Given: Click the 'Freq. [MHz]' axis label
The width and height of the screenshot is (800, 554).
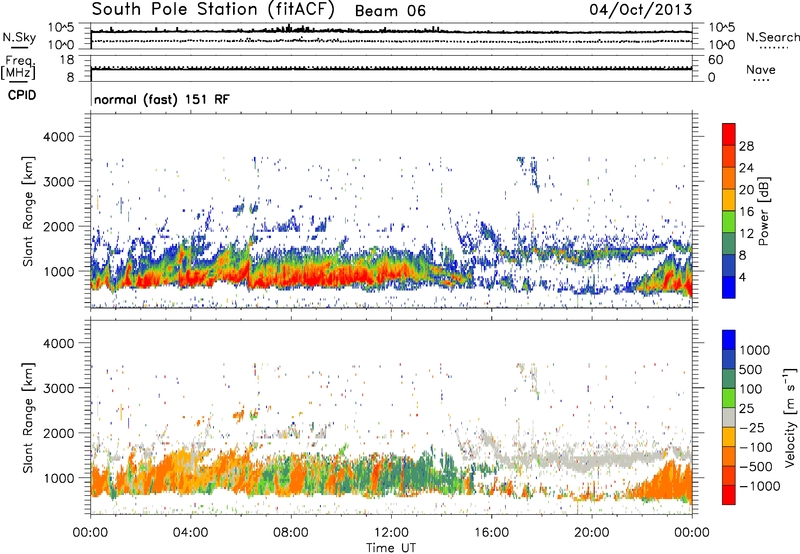Looking at the screenshot, I should 18,68.
